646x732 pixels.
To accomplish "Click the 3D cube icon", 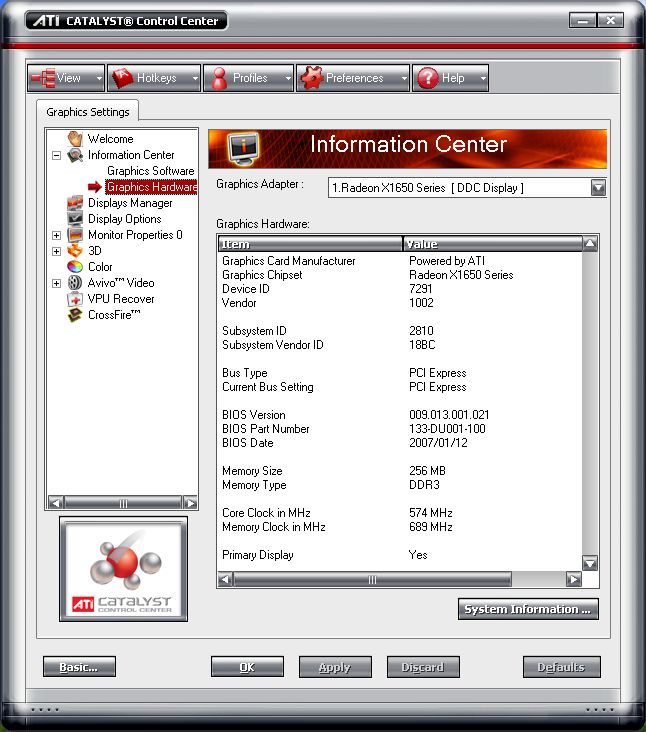I will 75,251.
